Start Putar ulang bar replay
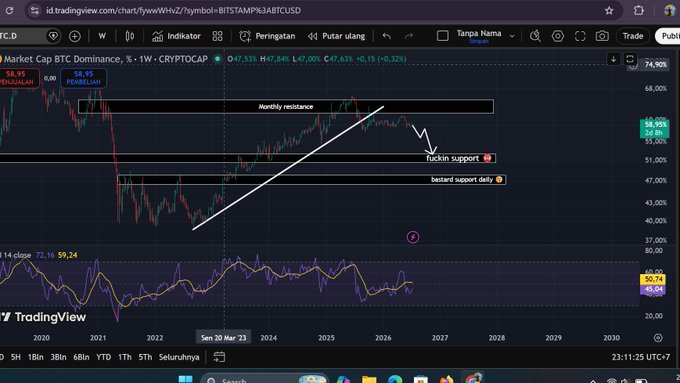680x383 pixels. point(337,36)
